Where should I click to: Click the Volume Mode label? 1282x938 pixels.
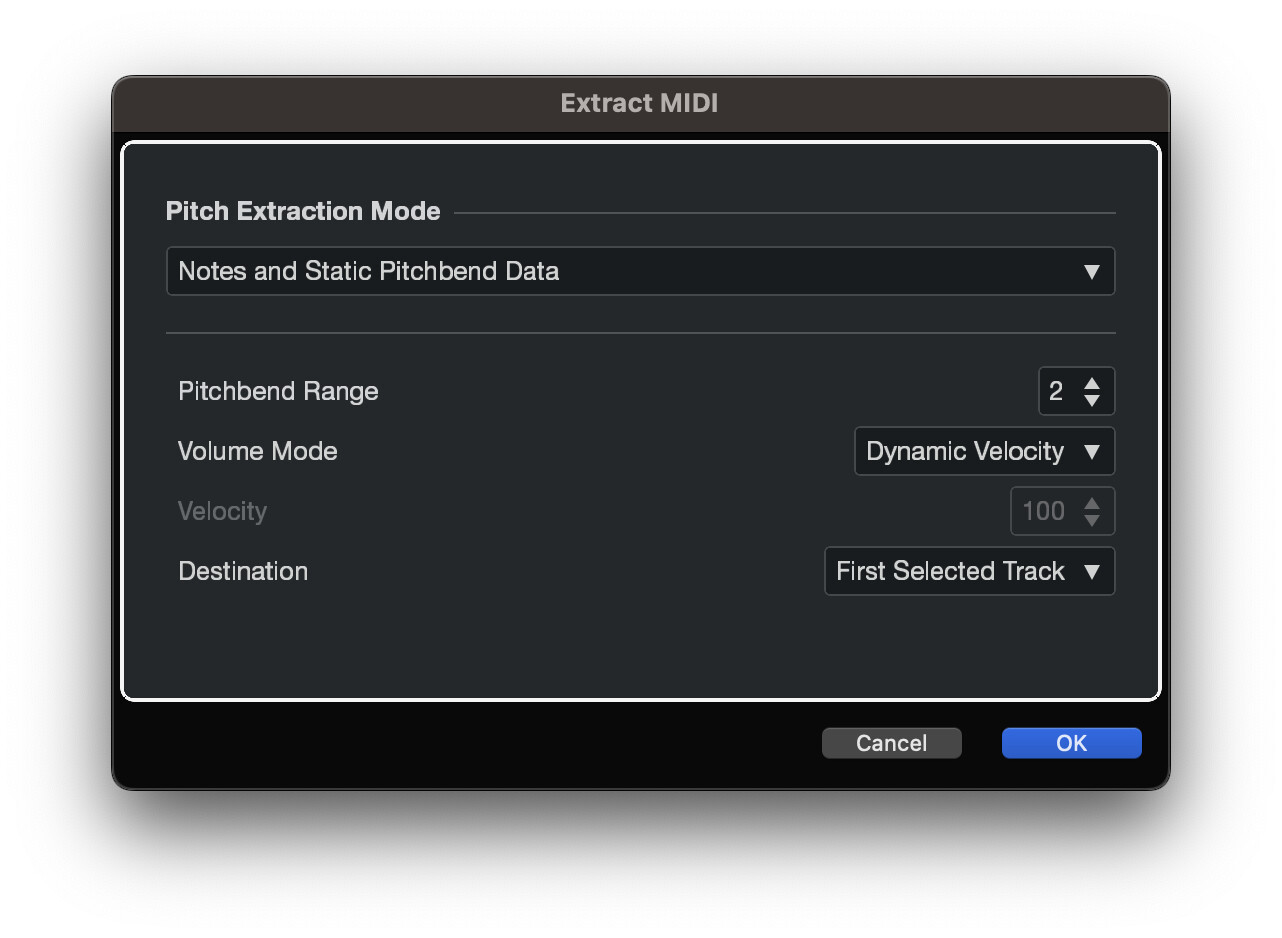pyautogui.click(x=257, y=451)
